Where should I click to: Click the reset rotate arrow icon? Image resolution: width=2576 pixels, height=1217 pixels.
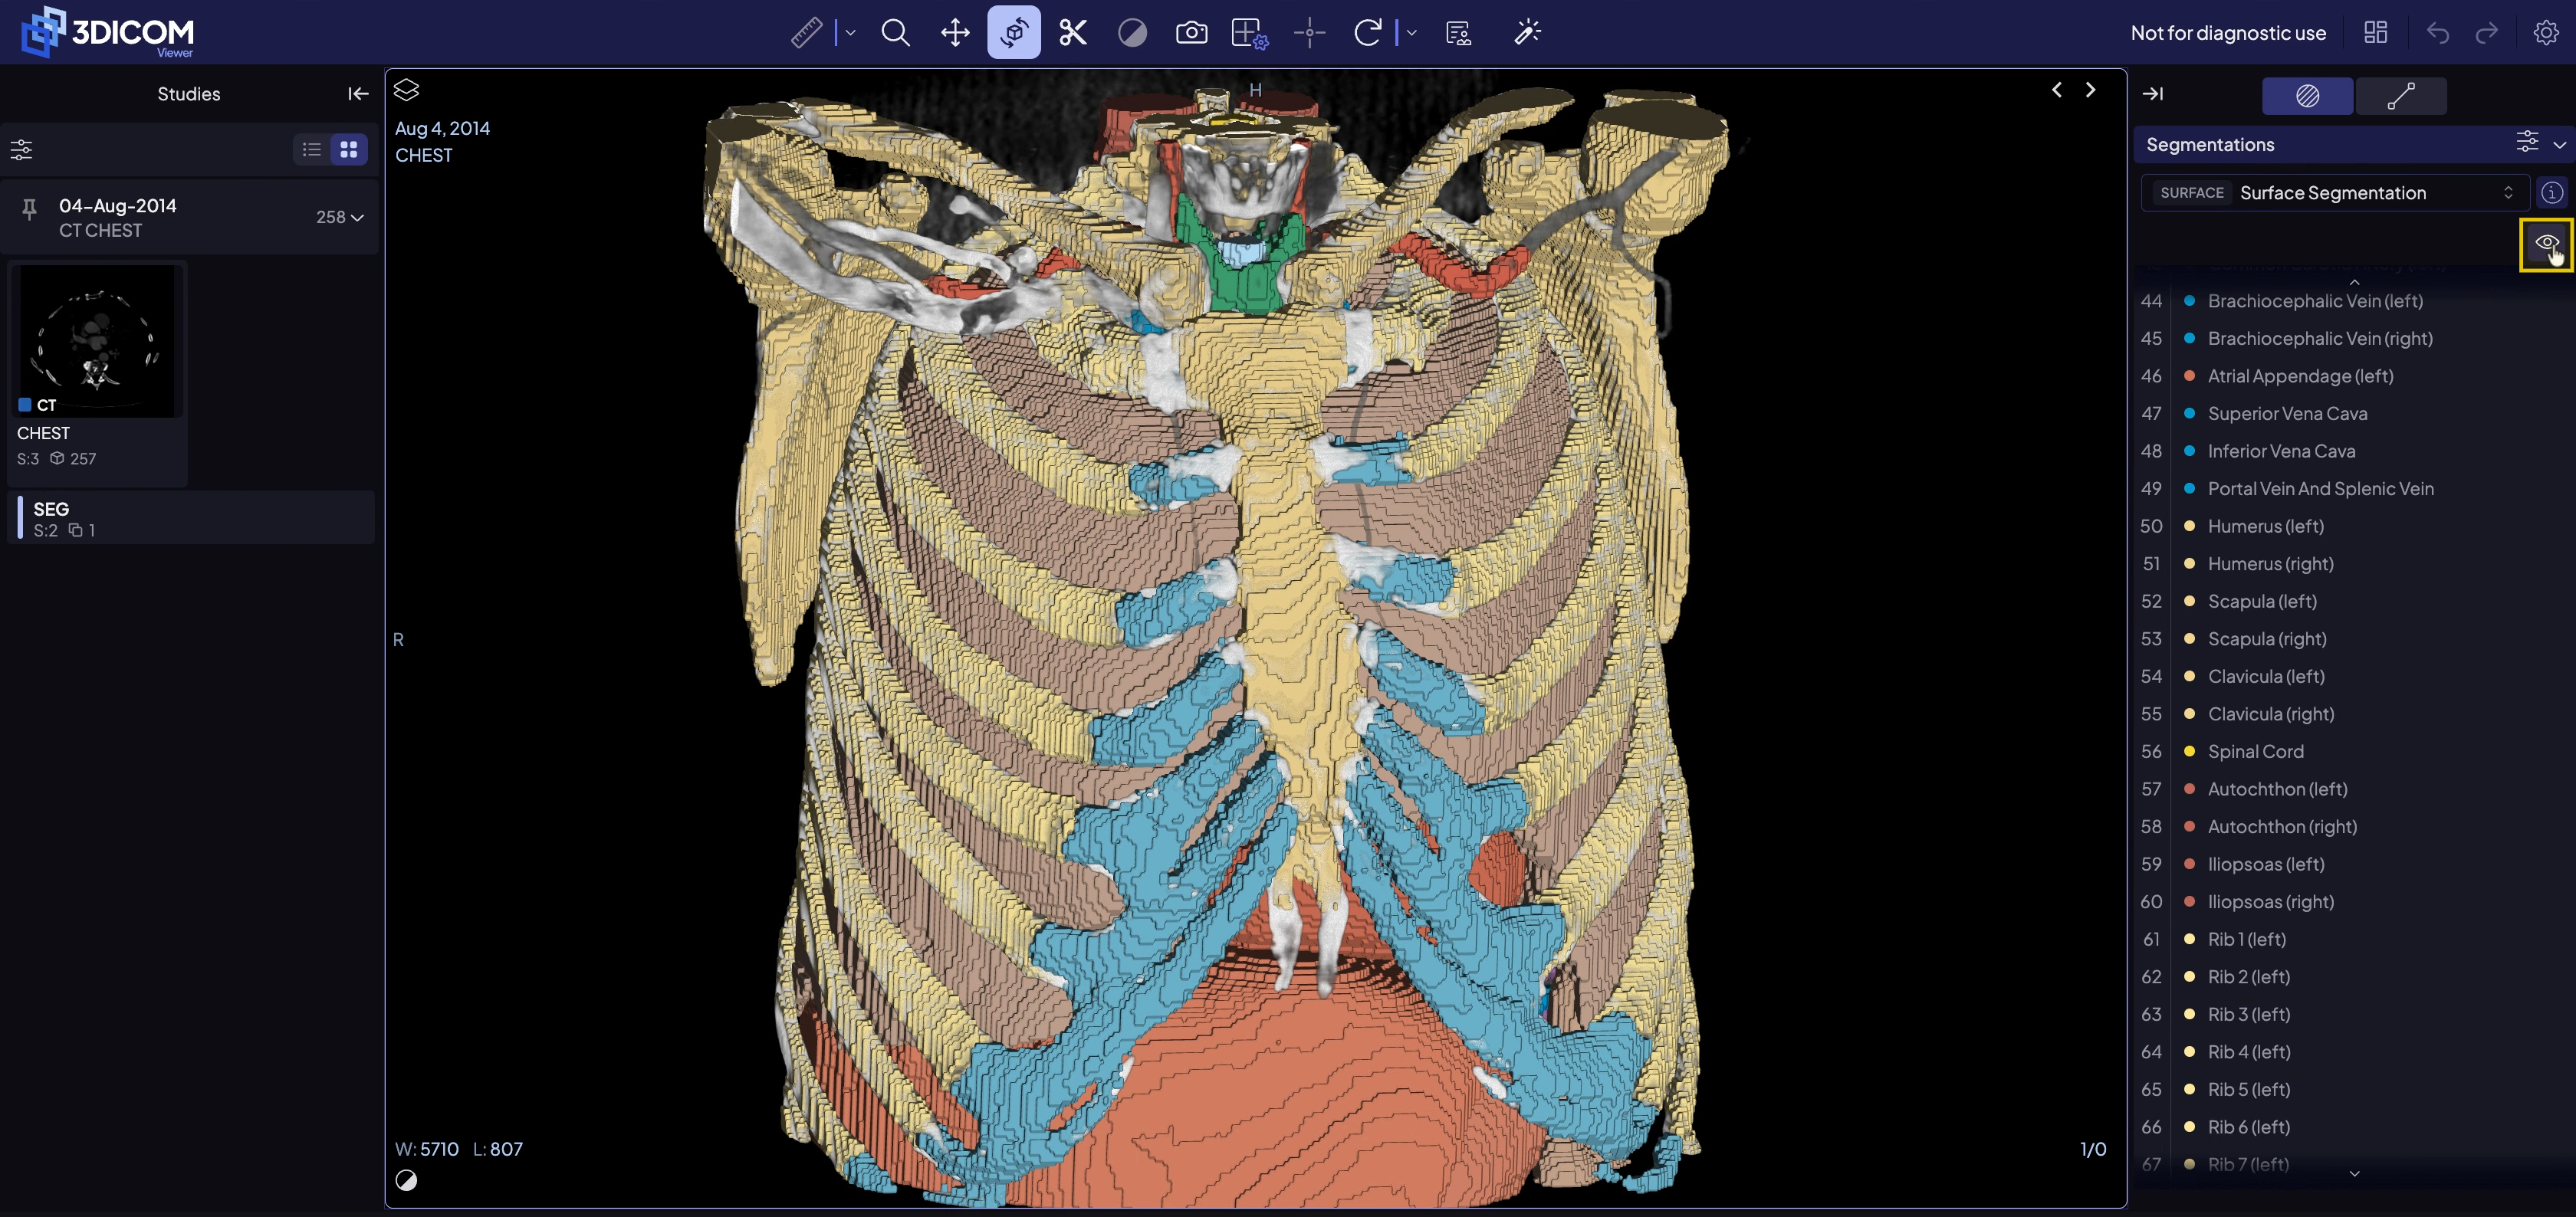(x=1367, y=33)
